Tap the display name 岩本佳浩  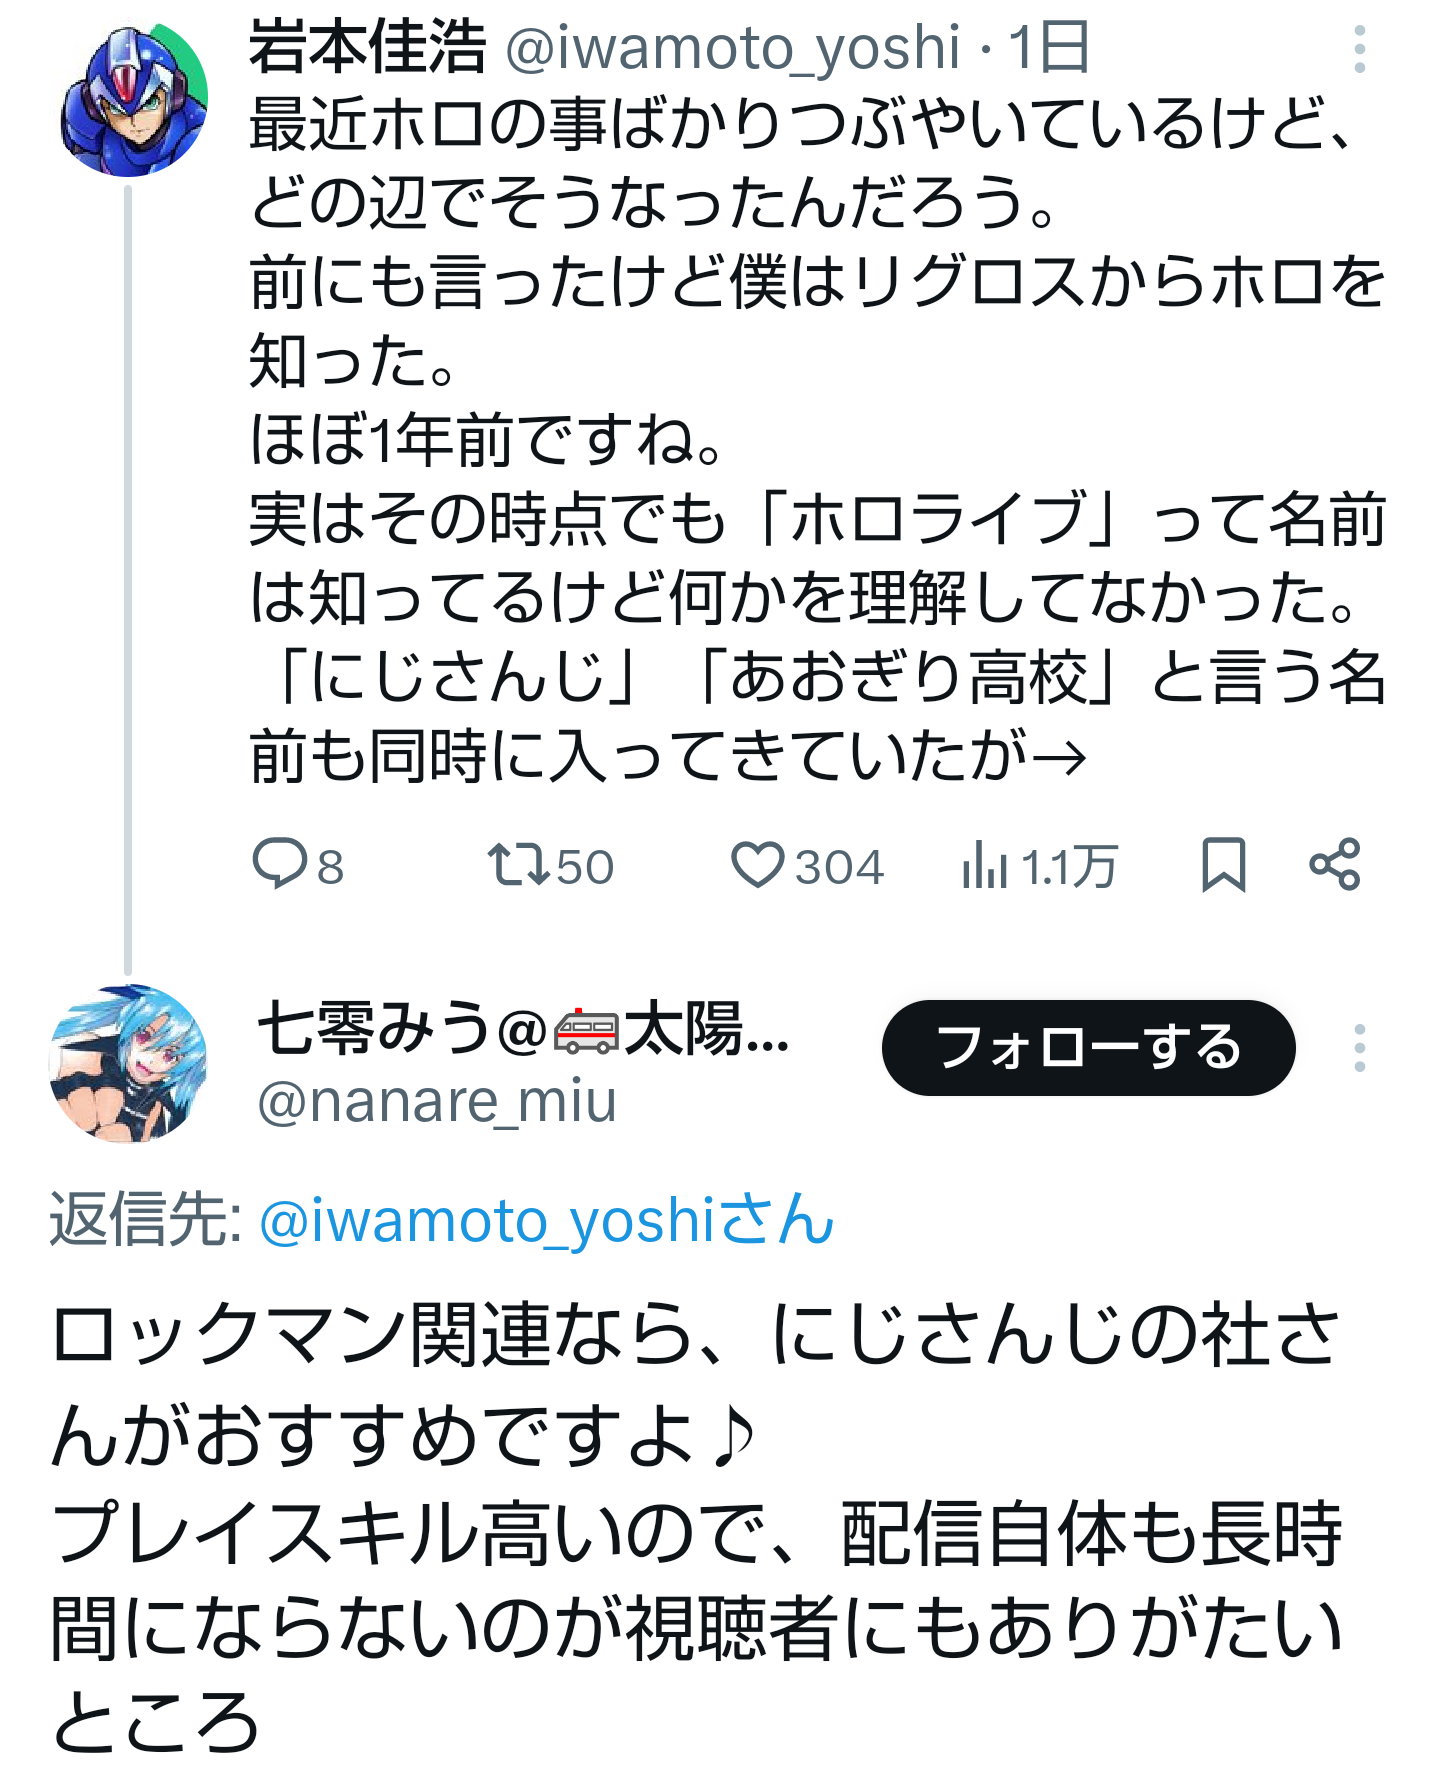[367, 47]
